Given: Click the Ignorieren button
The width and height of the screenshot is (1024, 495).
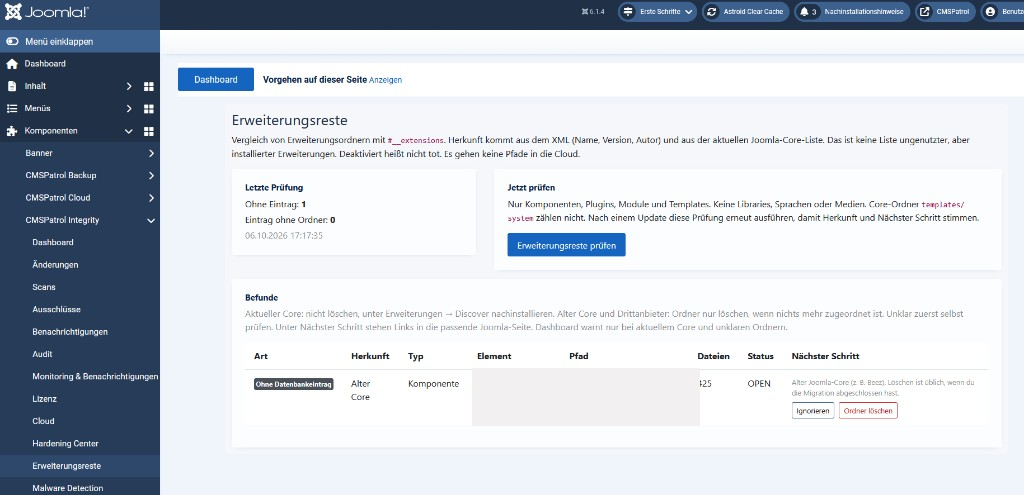Looking at the screenshot, I should tap(813, 411).
